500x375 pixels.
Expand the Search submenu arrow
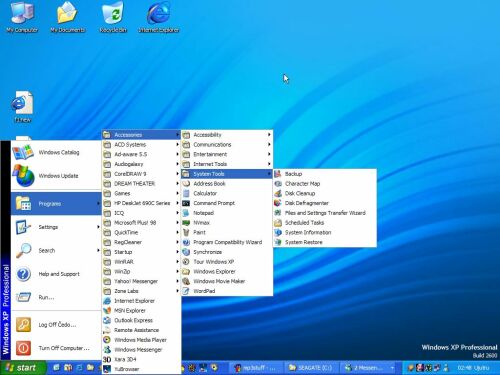point(98,250)
